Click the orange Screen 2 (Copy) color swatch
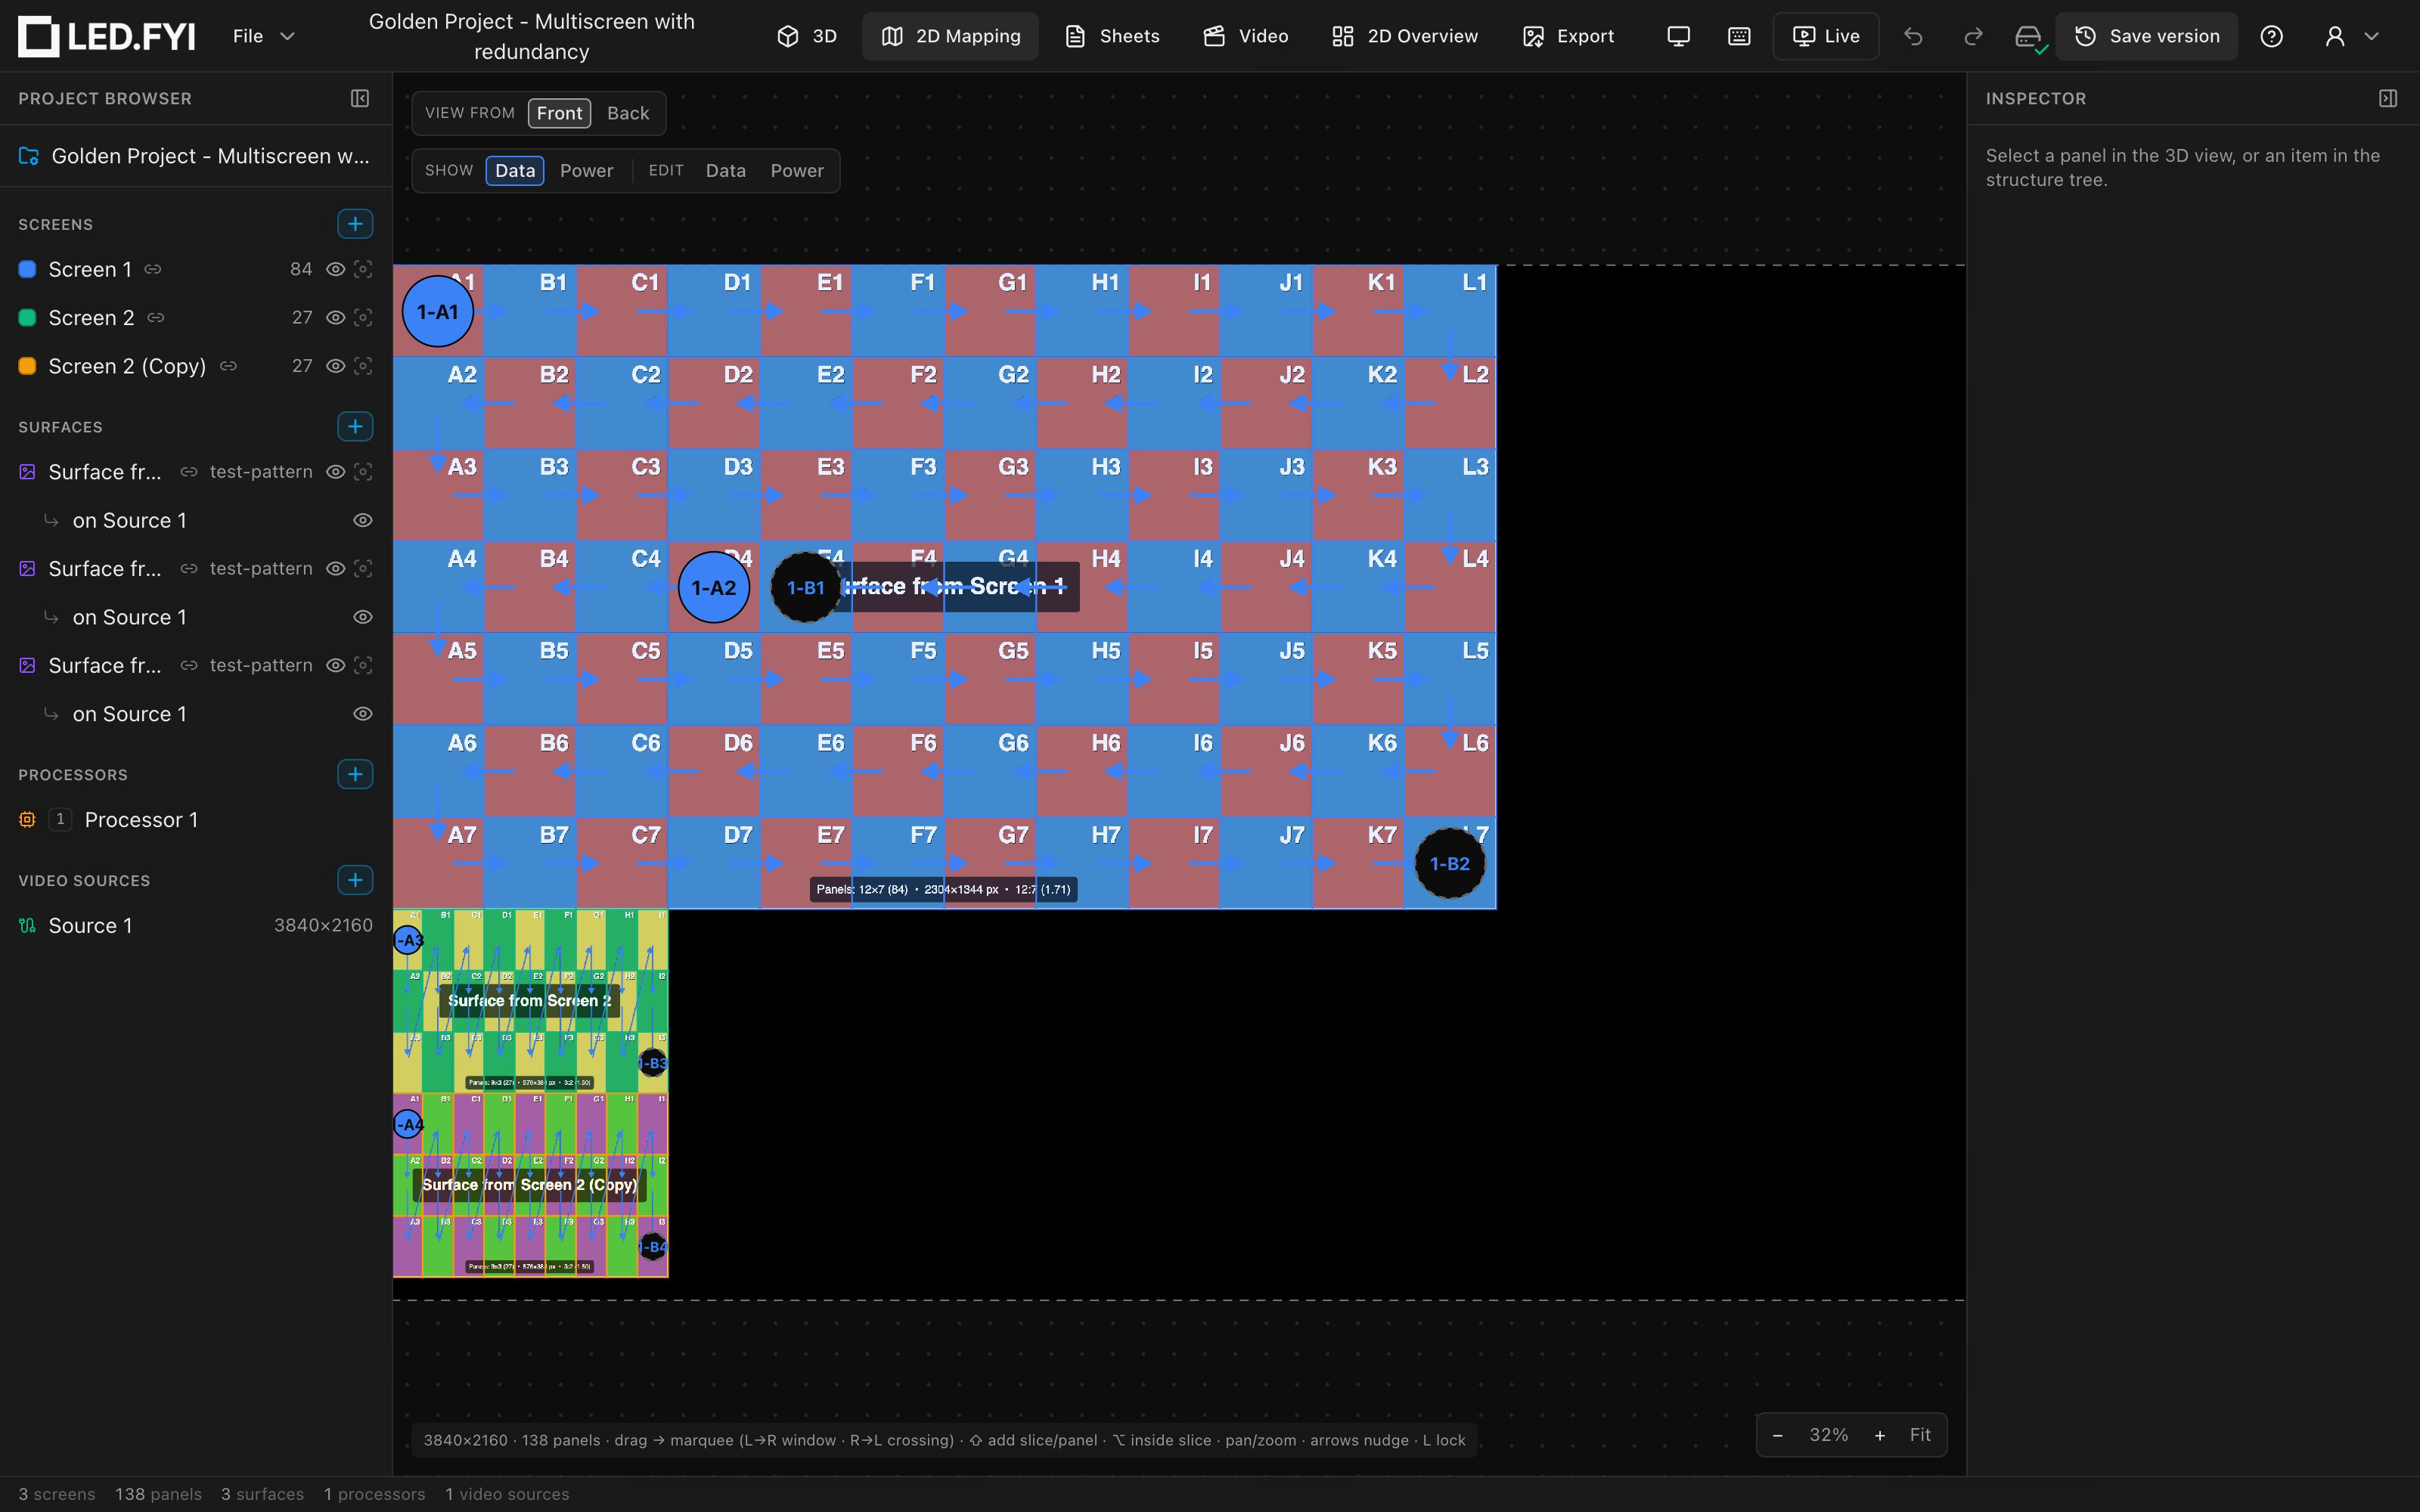Viewport: 2420px width, 1512px height. tap(28, 366)
